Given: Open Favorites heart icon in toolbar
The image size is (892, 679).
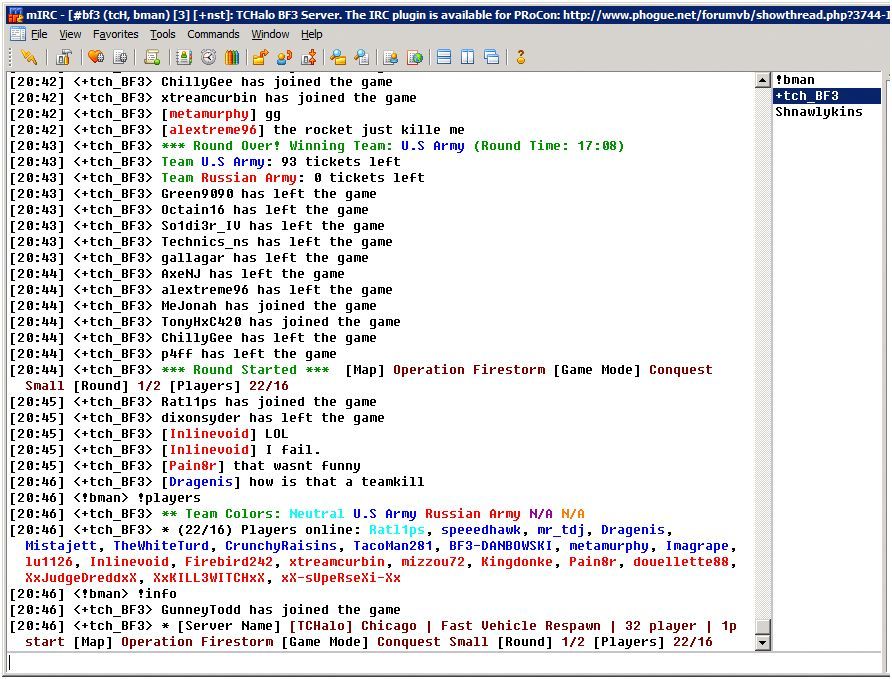Looking at the screenshot, I should pos(97,57).
